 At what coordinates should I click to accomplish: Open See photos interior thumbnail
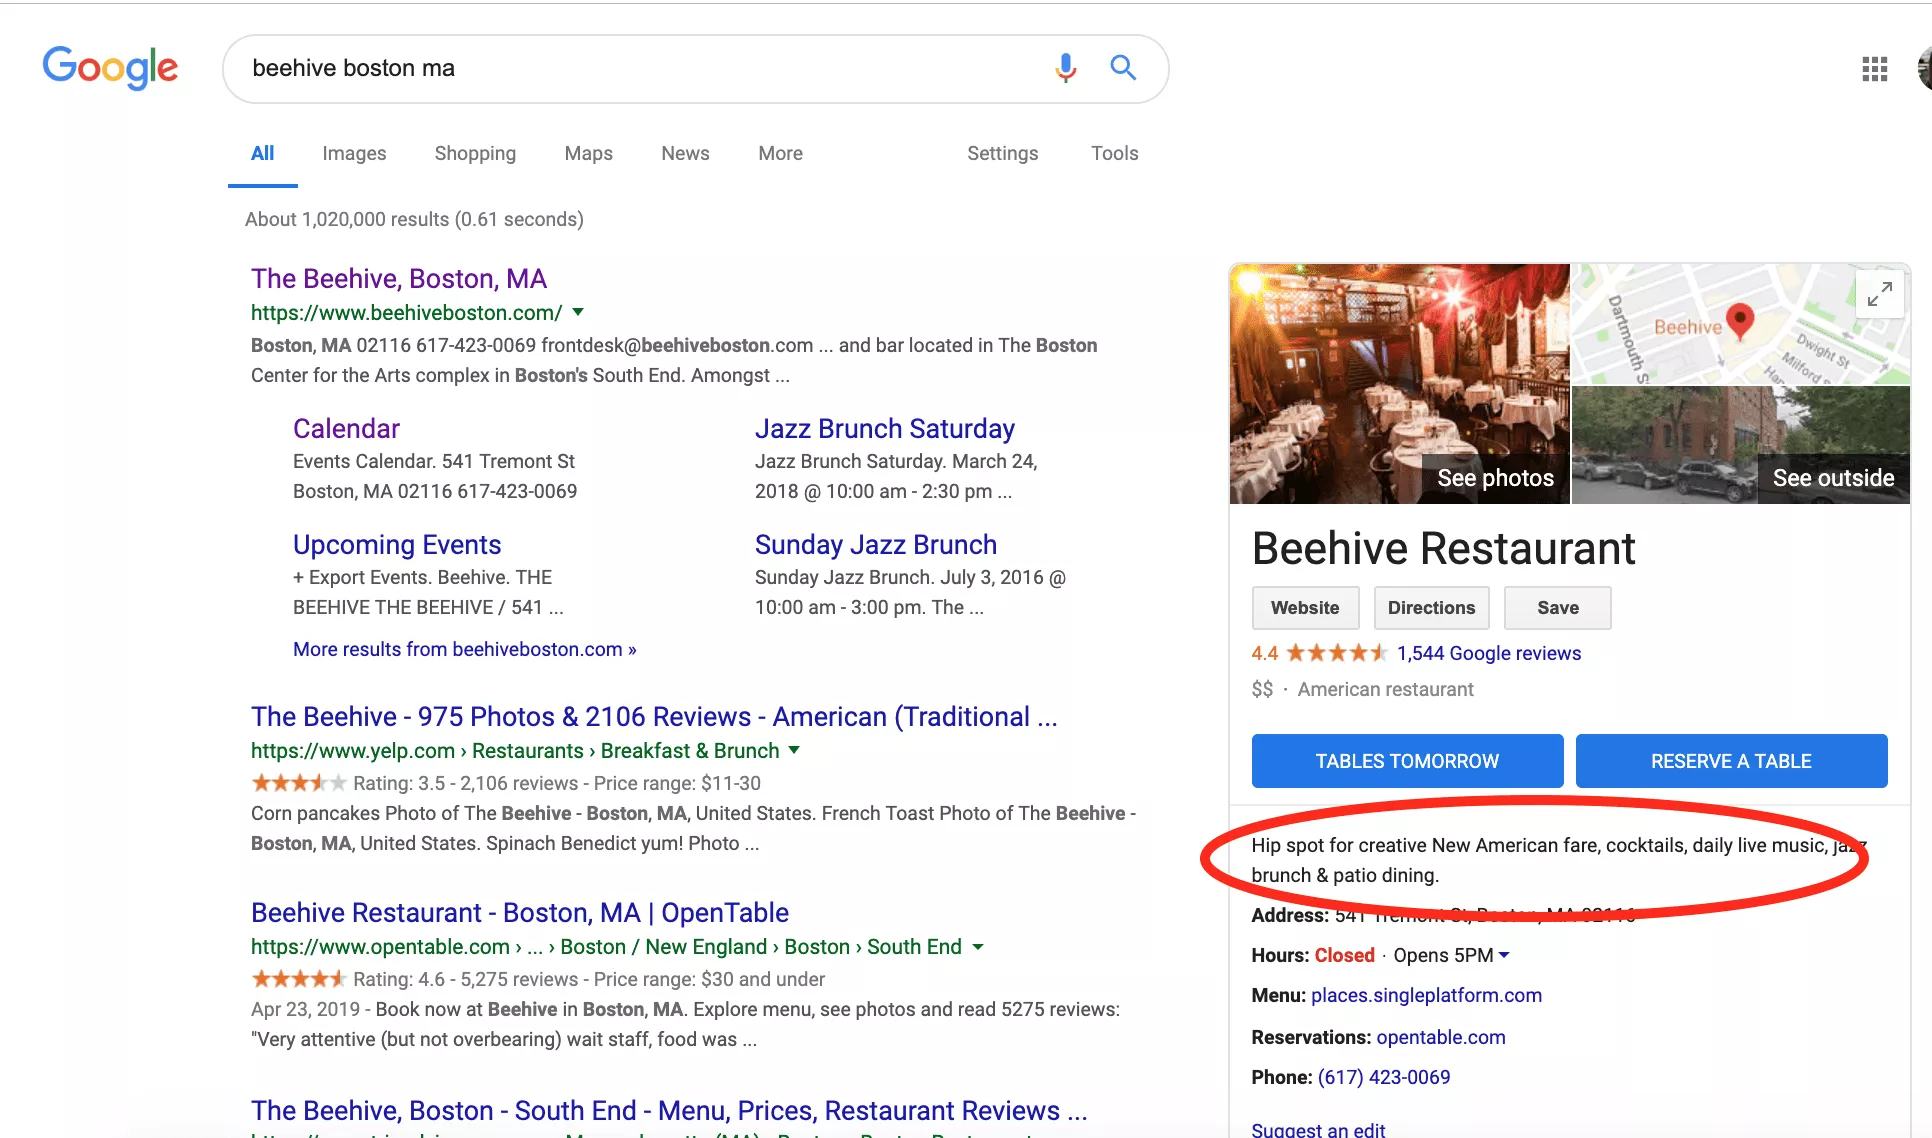(1399, 383)
